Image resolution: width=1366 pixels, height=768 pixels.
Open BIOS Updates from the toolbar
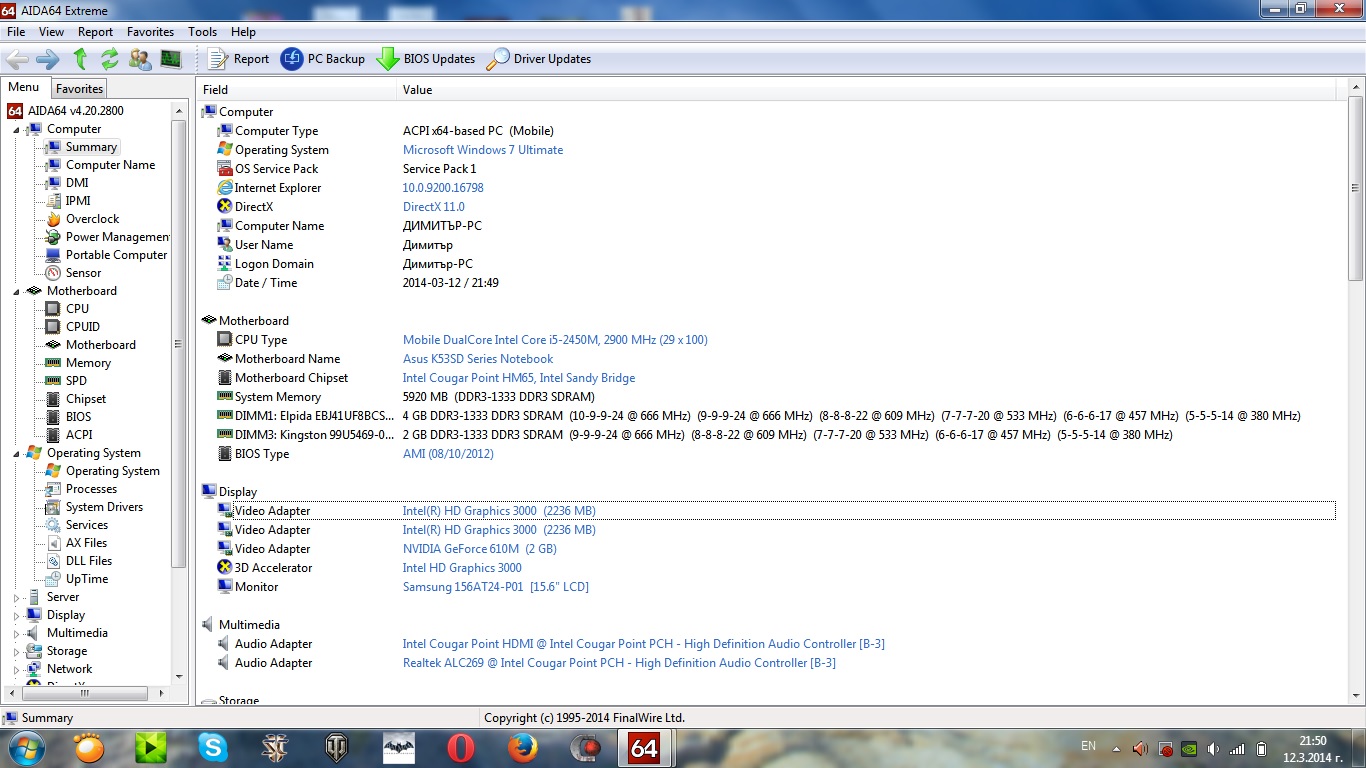click(426, 59)
